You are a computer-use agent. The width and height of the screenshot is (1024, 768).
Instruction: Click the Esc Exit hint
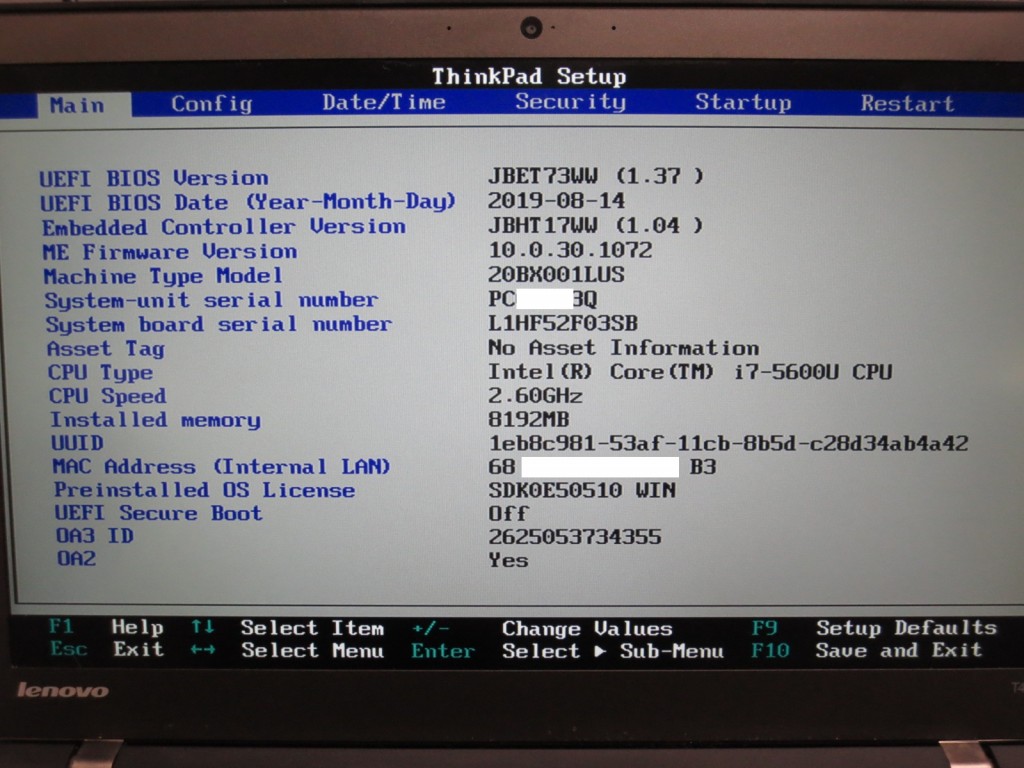click(x=107, y=649)
